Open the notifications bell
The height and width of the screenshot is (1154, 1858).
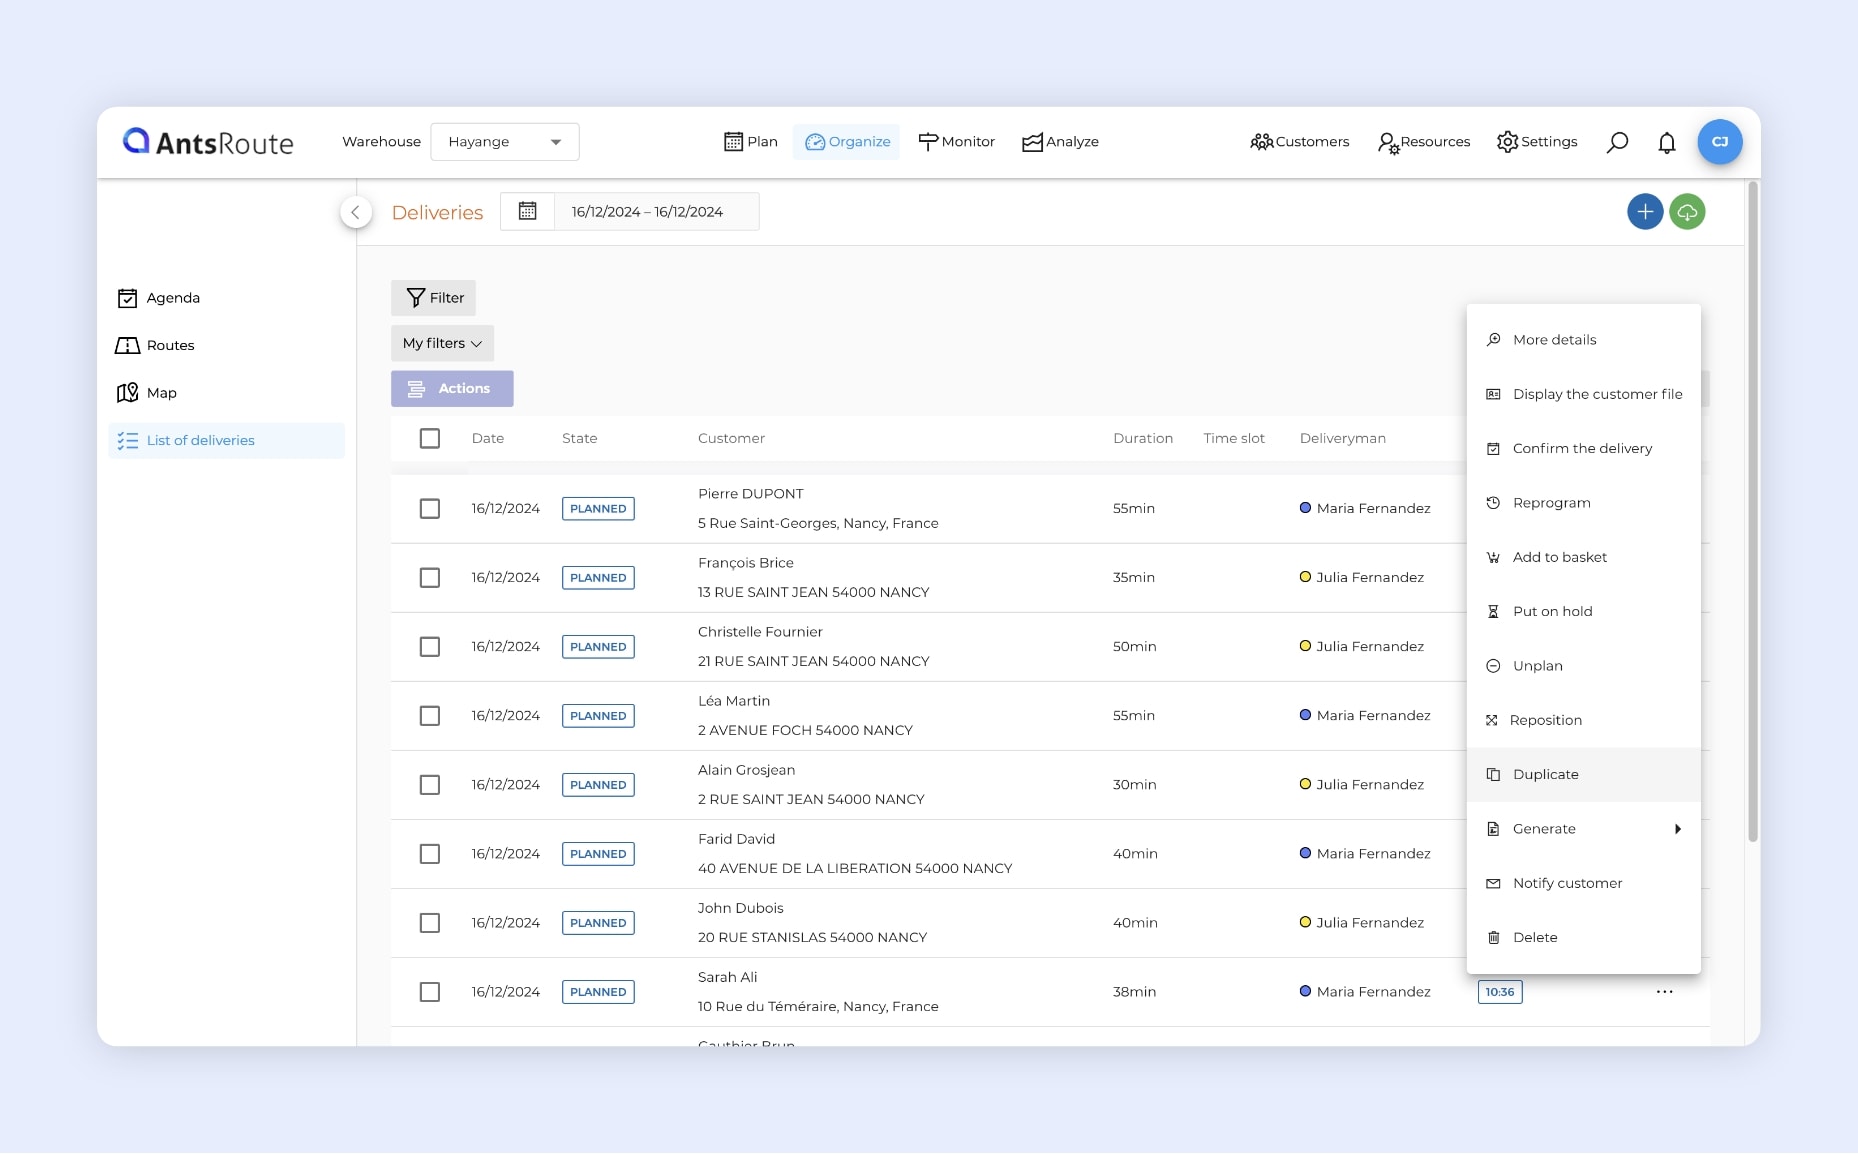[1666, 142]
